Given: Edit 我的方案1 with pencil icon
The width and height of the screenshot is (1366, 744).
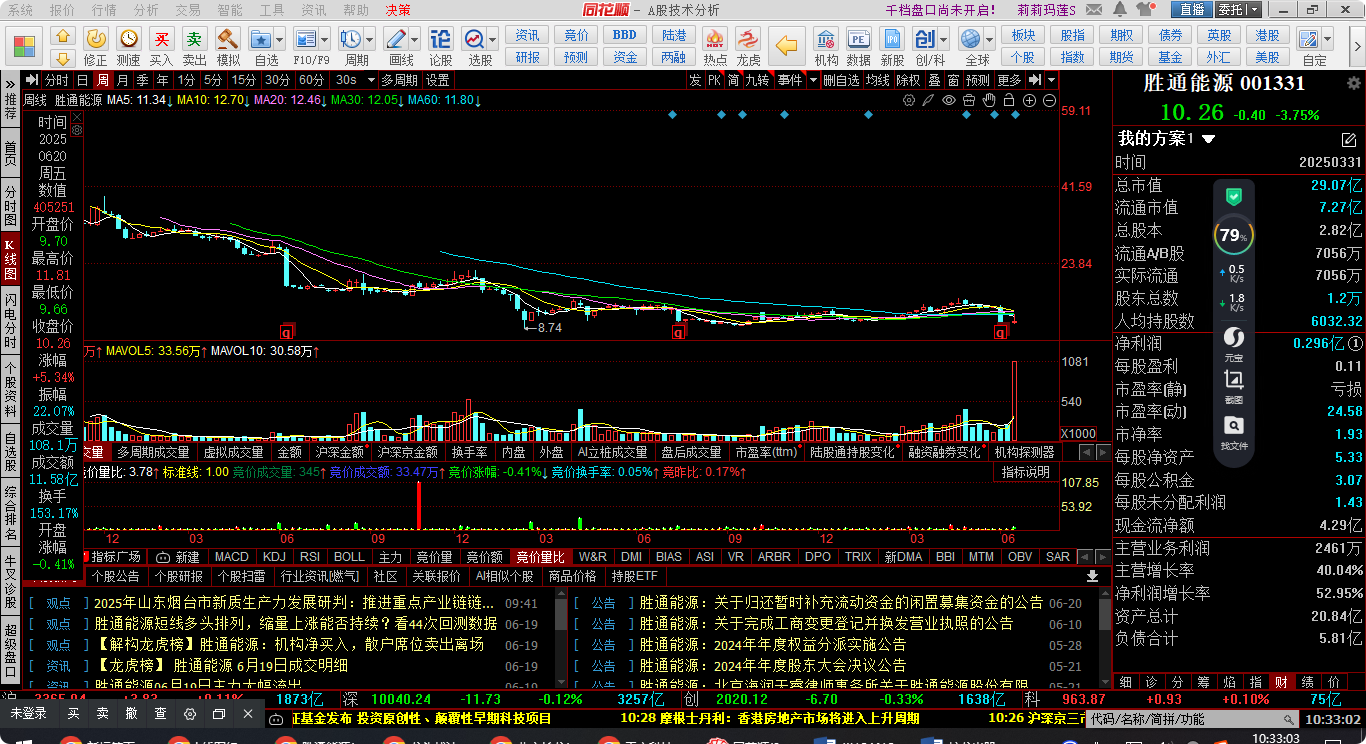Looking at the screenshot, I should point(1349,139).
